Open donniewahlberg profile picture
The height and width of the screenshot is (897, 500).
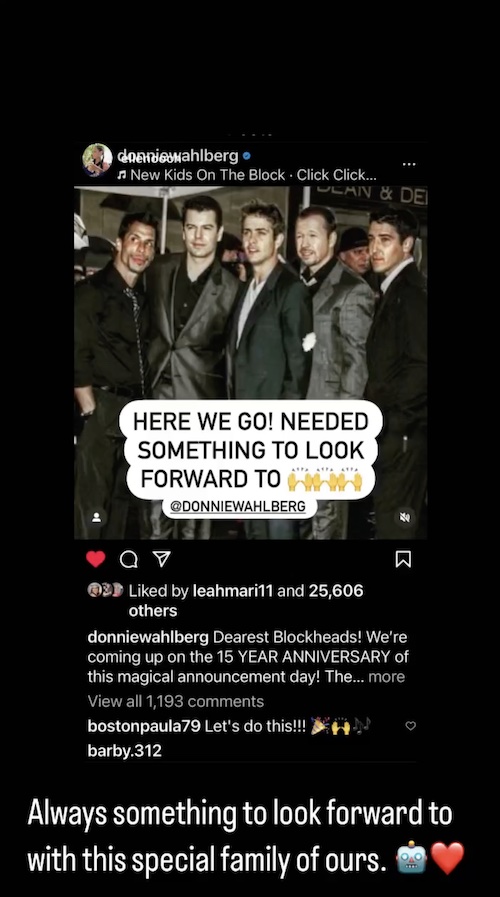tap(97, 160)
